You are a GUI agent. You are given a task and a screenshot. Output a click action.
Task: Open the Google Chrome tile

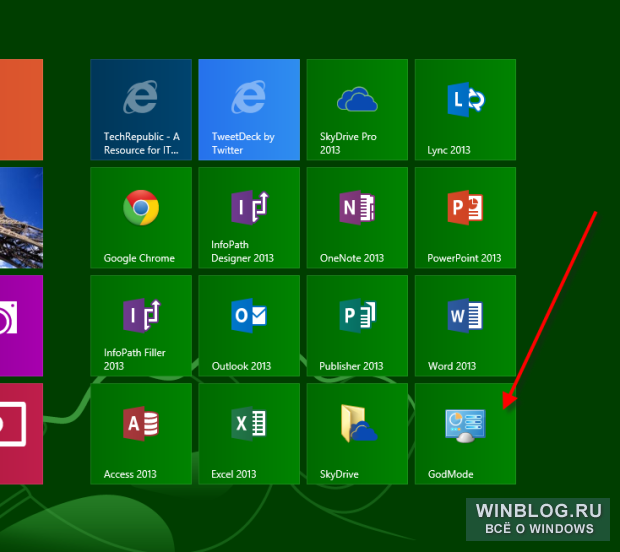pos(141,217)
